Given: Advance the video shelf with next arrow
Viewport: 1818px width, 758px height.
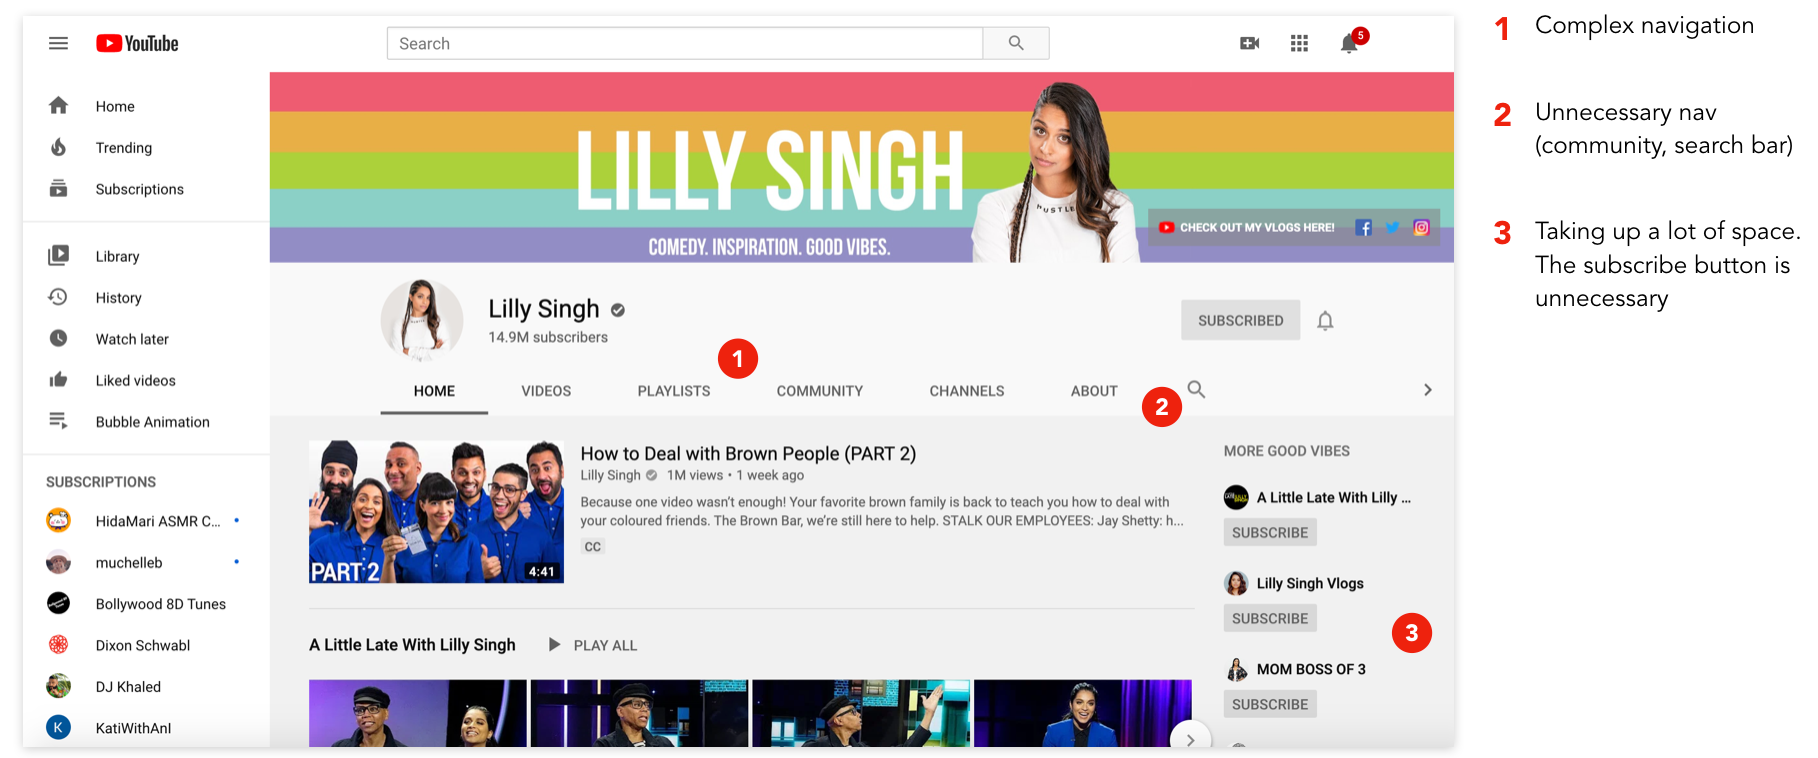Looking at the screenshot, I should (x=1190, y=739).
